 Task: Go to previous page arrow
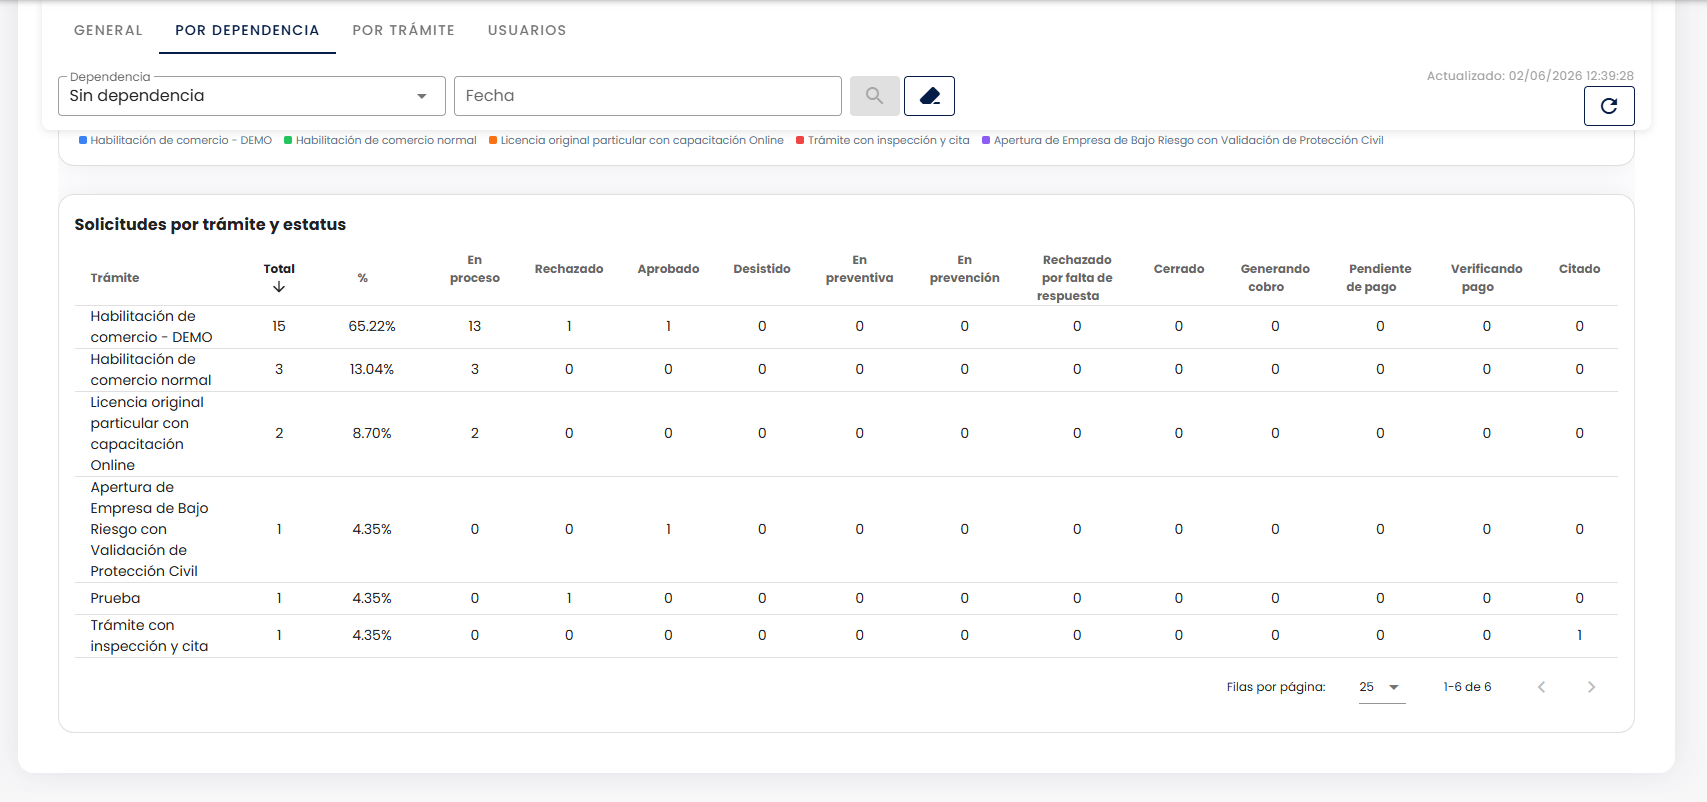(1541, 687)
